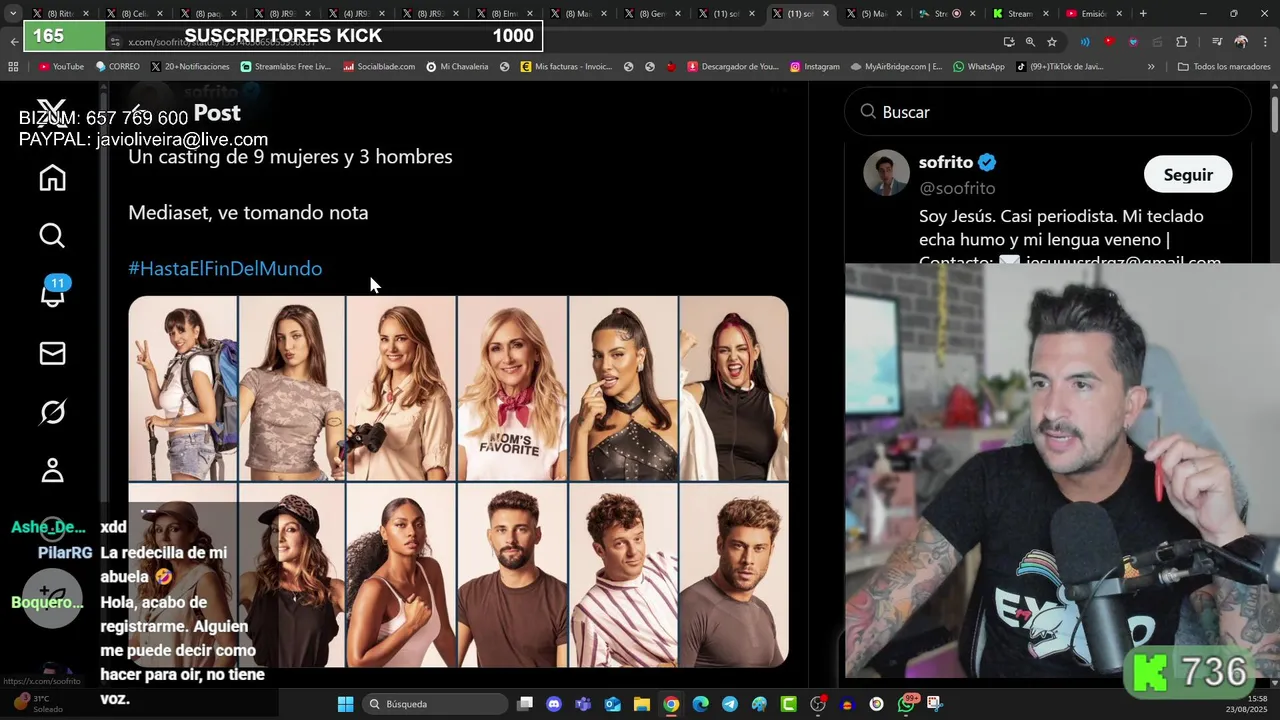Open the tab search dropdown arrow
The width and height of the screenshot is (1280, 720).
(x=13, y=13)
